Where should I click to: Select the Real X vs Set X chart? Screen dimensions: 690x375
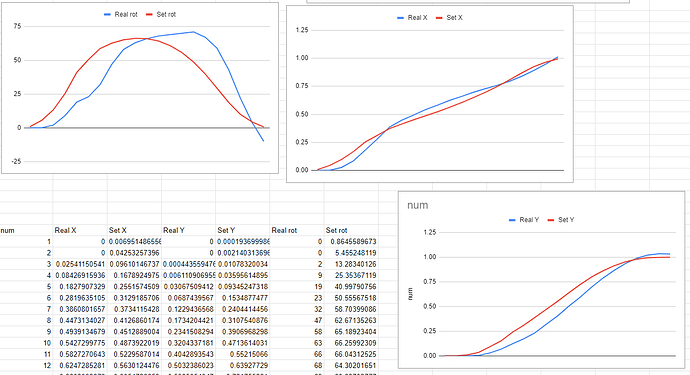point(430,94)
